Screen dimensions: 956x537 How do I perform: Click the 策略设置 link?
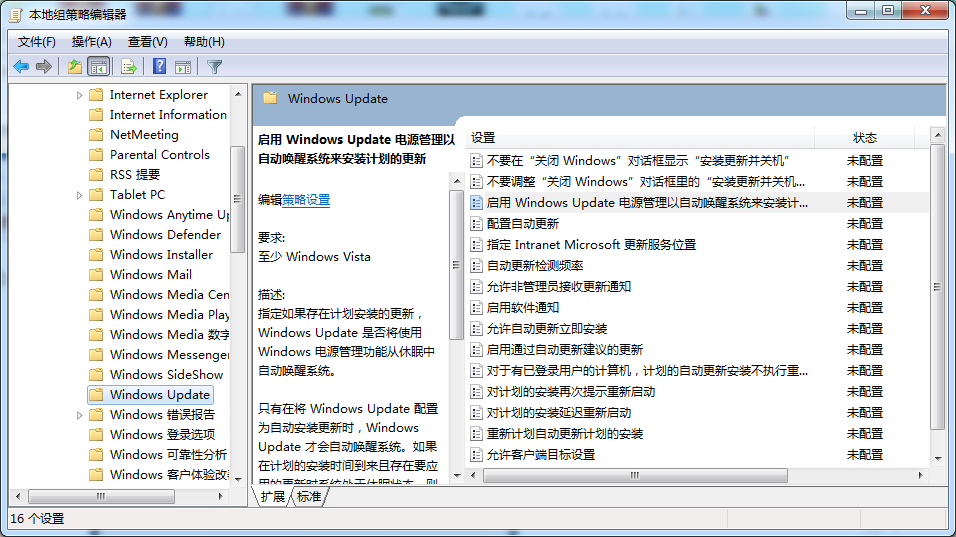tap(306, 200)
